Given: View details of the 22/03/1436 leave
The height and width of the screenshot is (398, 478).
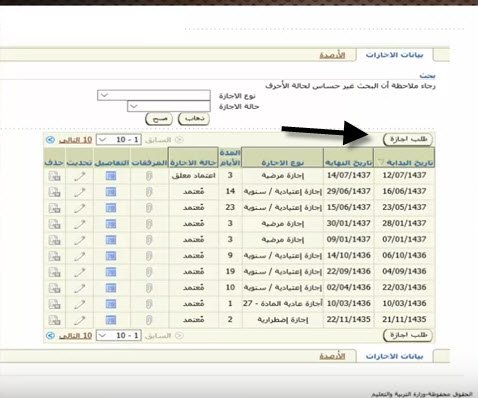Looking at the screenshot, I should [111, 288].
